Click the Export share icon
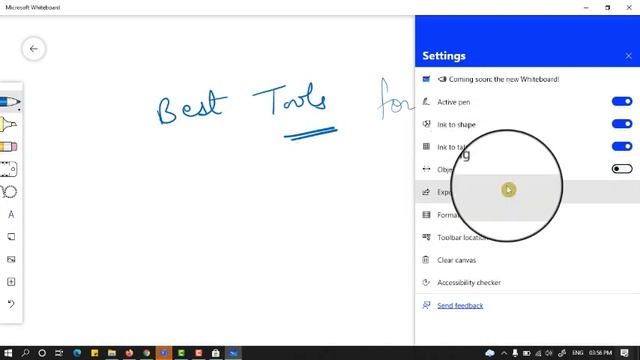Viewport: 640px width, 360px height. 426,192
